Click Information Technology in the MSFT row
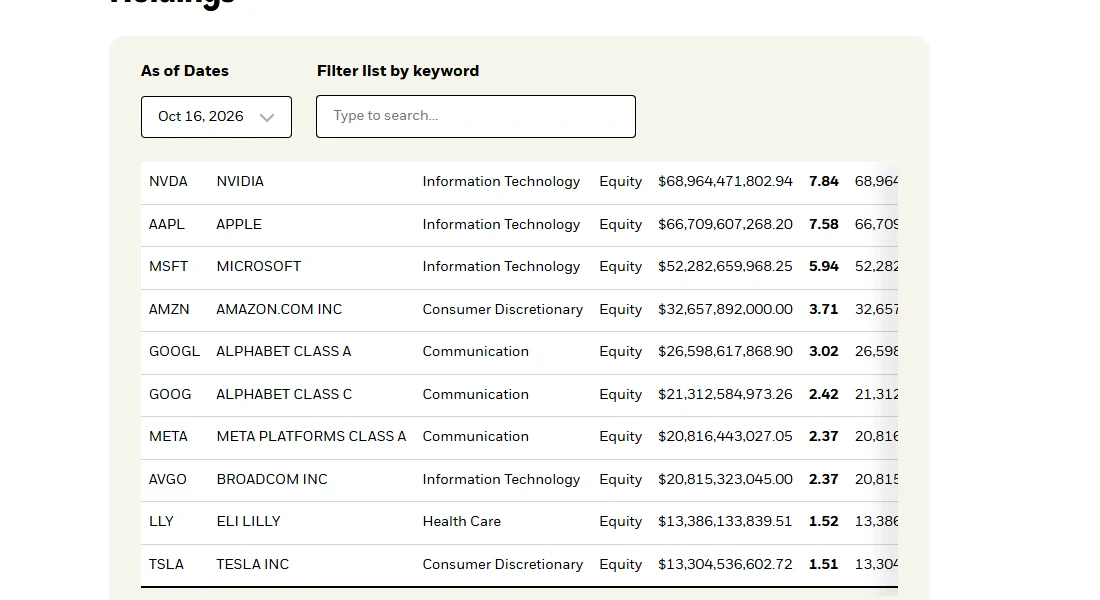Screen dimensions: 1100x600 502,267
